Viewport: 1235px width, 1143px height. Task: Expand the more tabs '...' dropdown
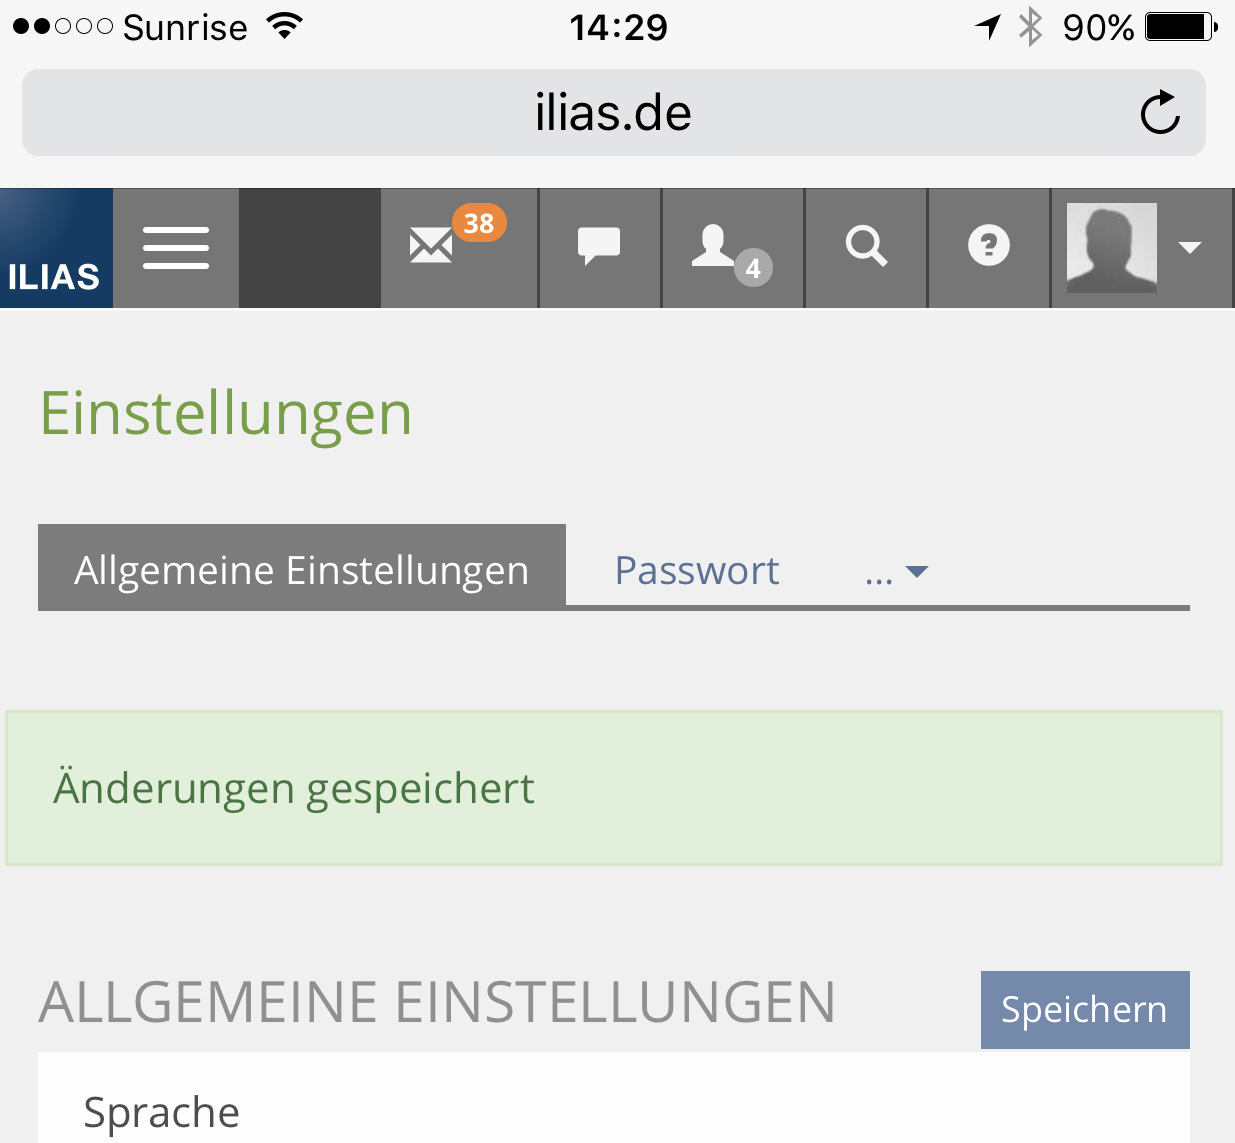click(897, 572)
